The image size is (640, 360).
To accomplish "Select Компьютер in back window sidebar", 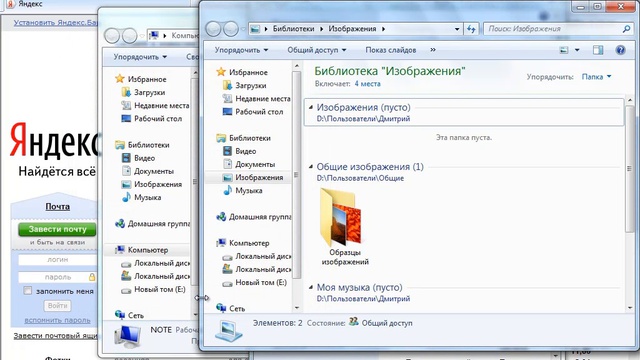I will [148, 250].
